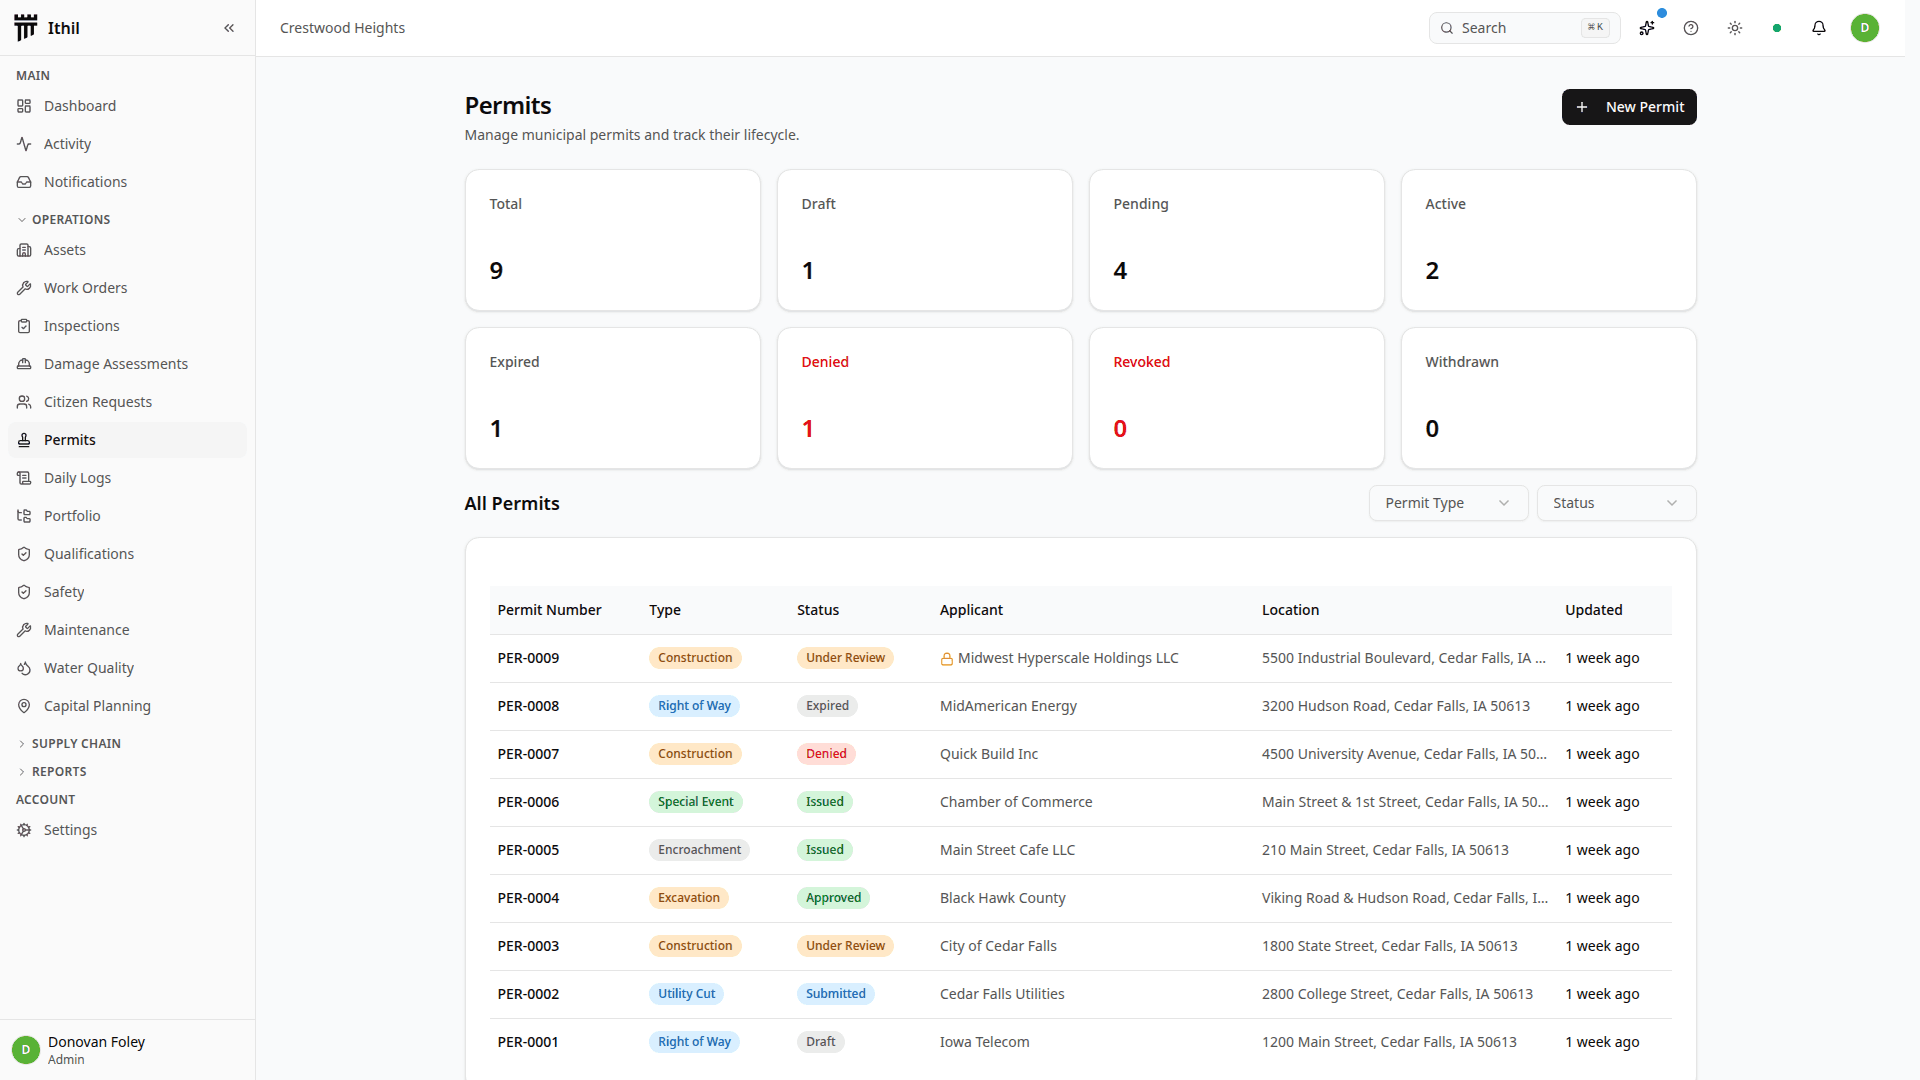This screenshot has height=1080, width=1920.
Task: Open Maintenance page in sidebar
Action: [127, 630]
